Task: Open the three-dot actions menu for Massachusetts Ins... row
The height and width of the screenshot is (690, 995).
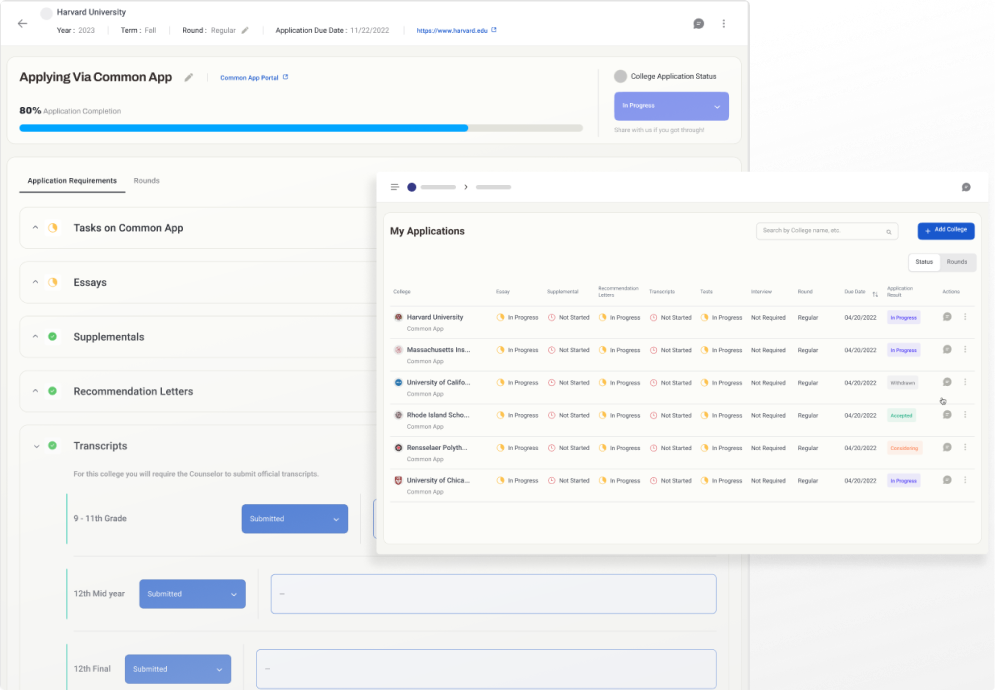Action: (x=965, y=350)
